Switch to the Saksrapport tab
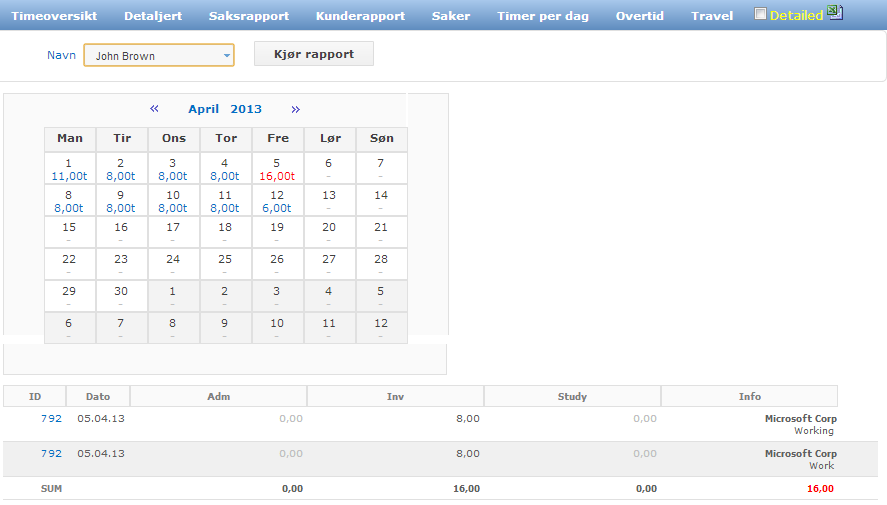Viewport: 887px width, 505px height. [x=249, y=16]
